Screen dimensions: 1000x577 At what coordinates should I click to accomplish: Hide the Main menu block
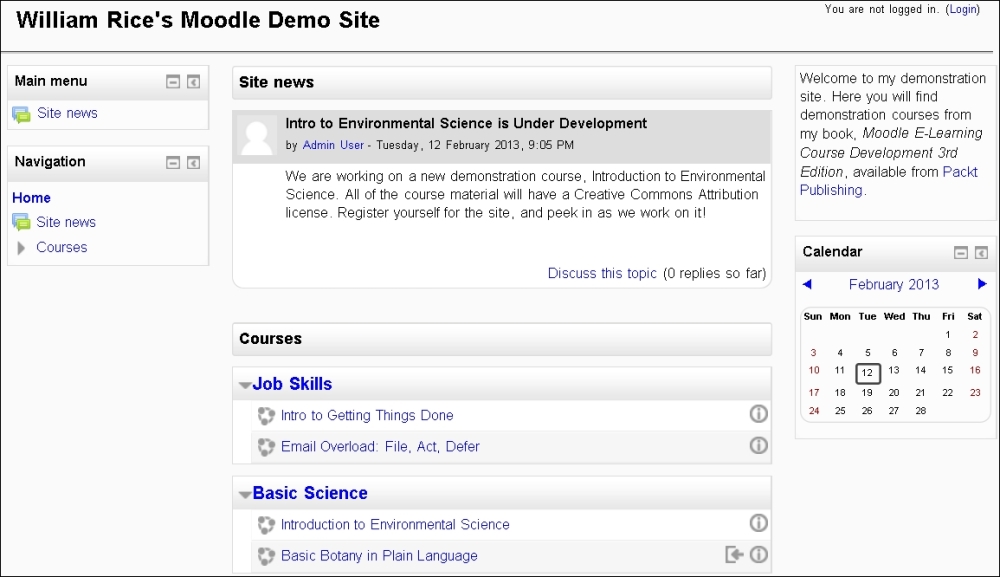[x=173, y=82]
